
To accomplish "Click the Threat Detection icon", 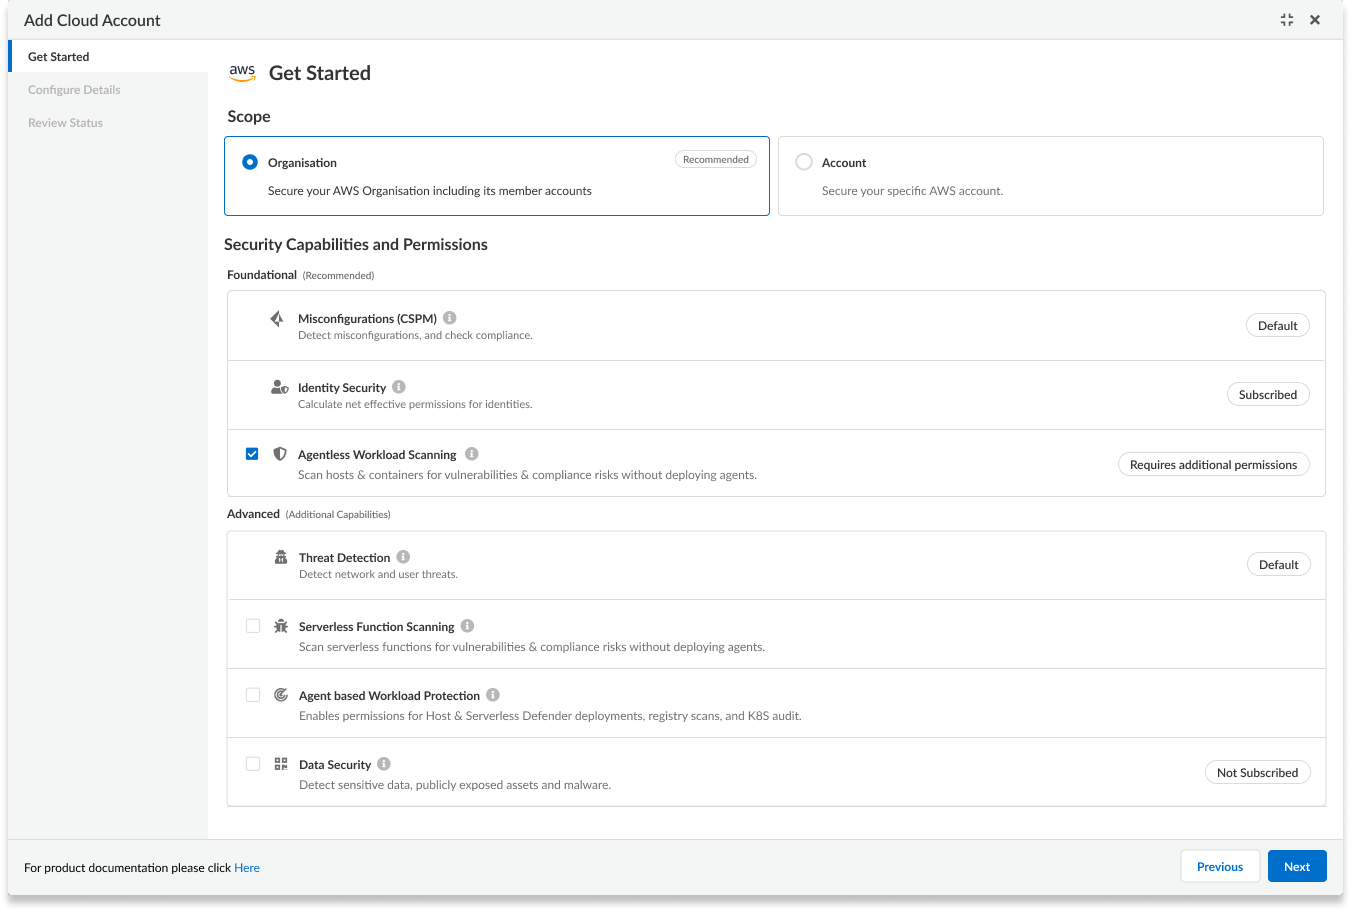I will tap(281, 557).
